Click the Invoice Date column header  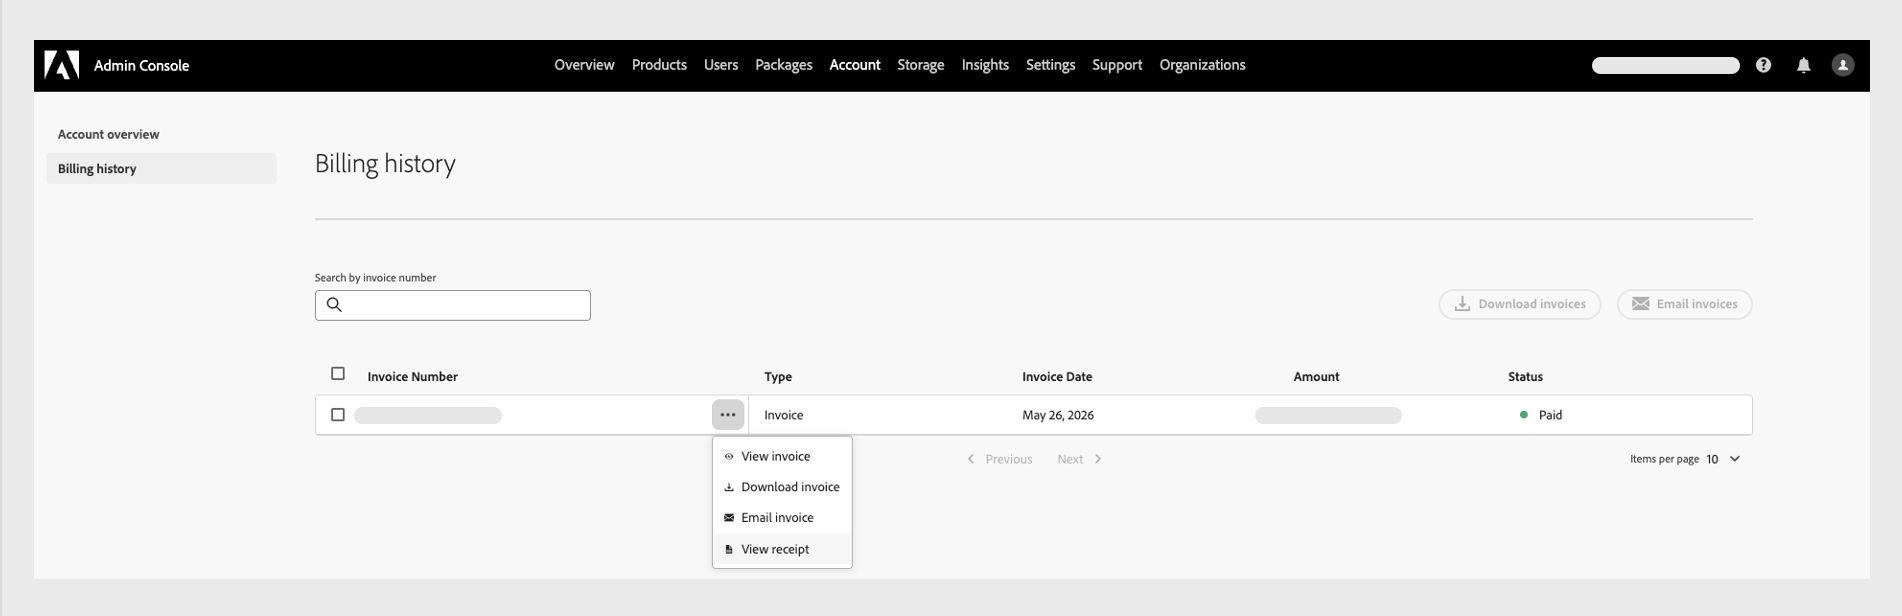tap(1057, 377)
